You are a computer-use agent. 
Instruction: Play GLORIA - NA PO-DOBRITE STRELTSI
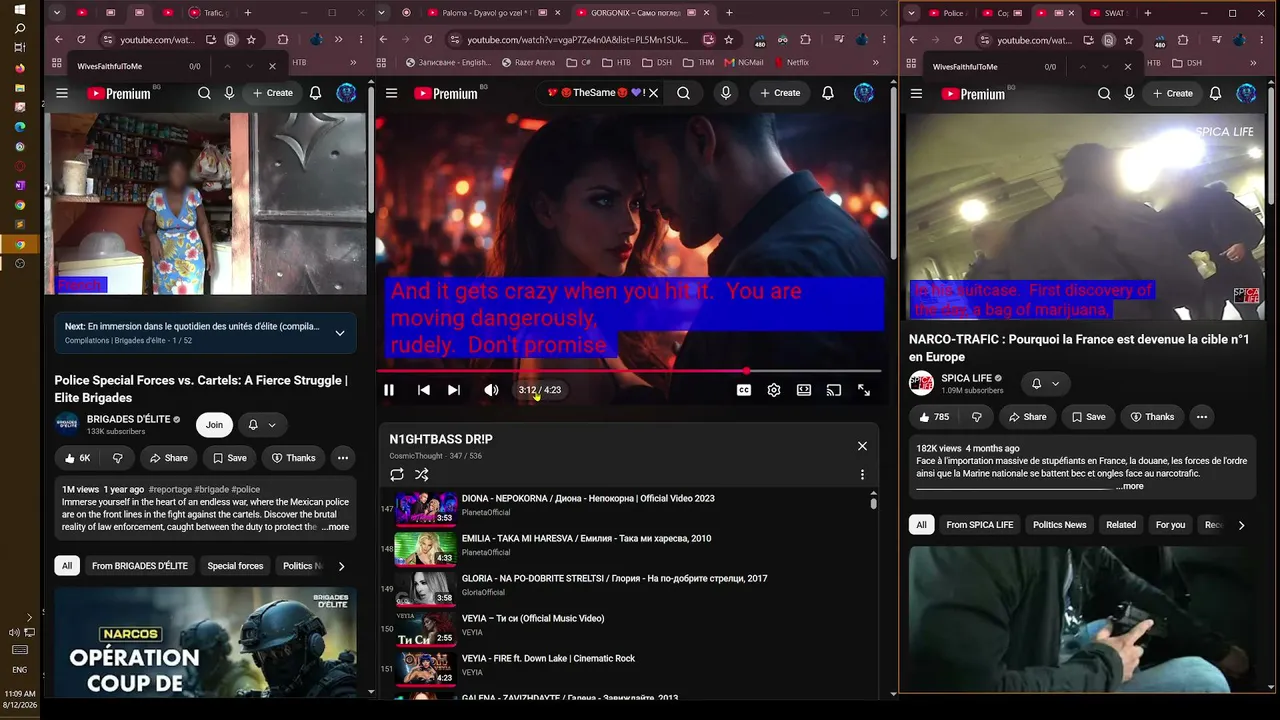pos(614,578)
